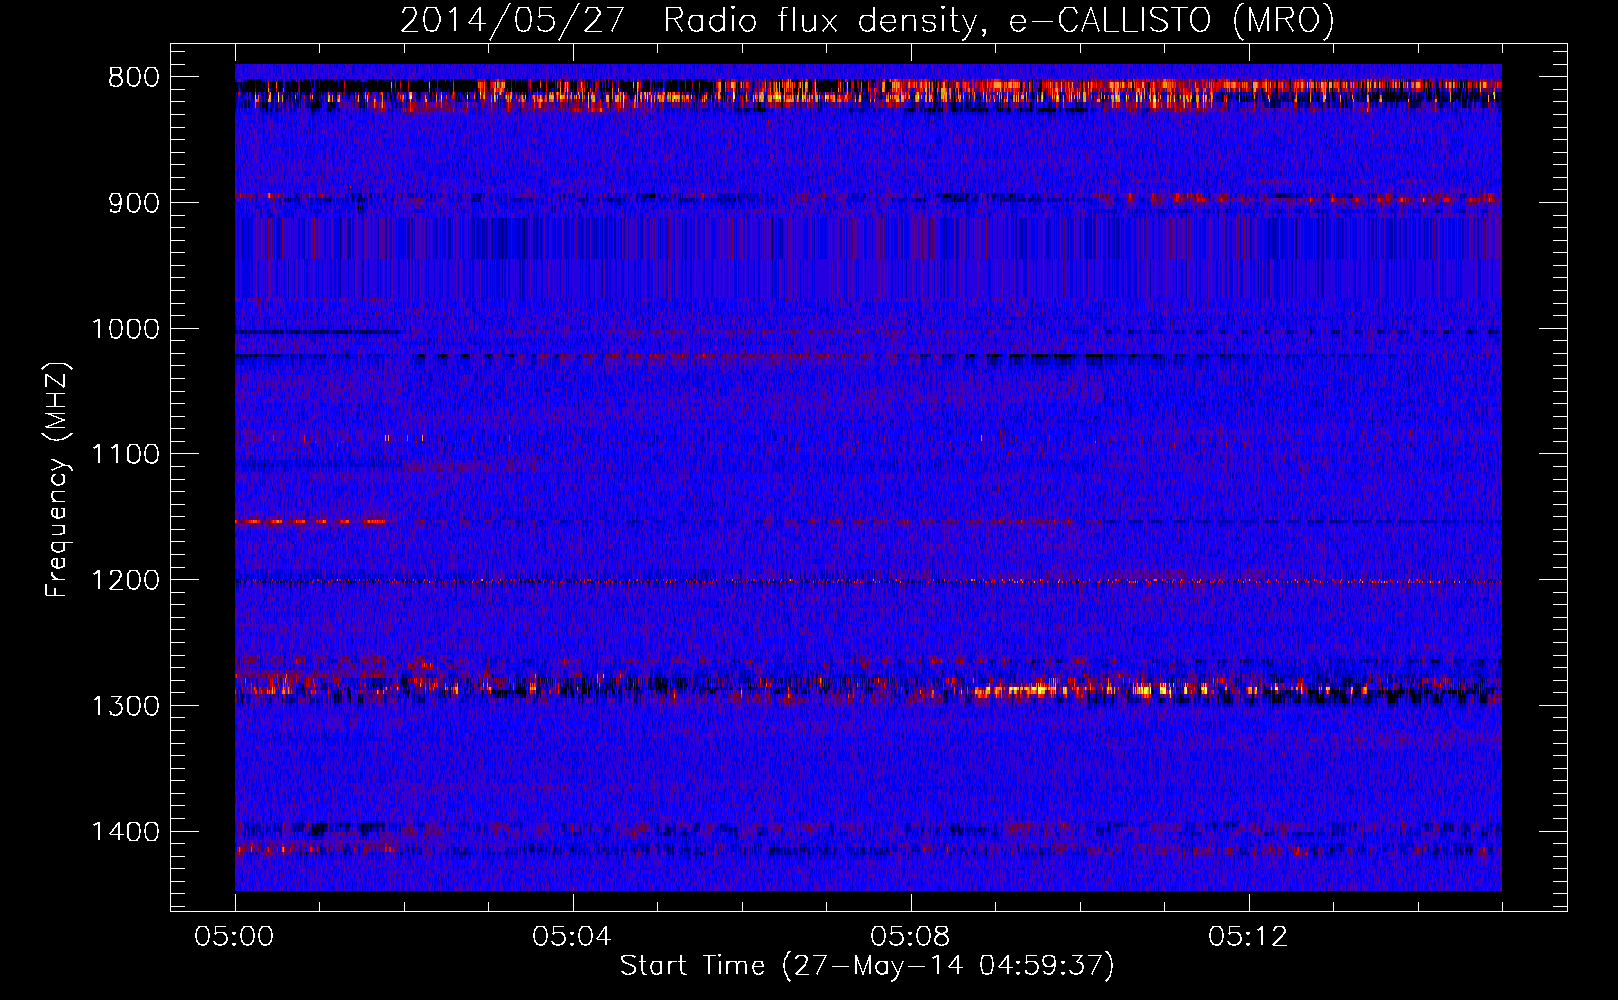The width and height of the screenshot is (1618, 1000).
Task: Click the 'Start Time (27-May-14 04:59:37)' label
Action: pyautogui.click(x=867, y=966)
